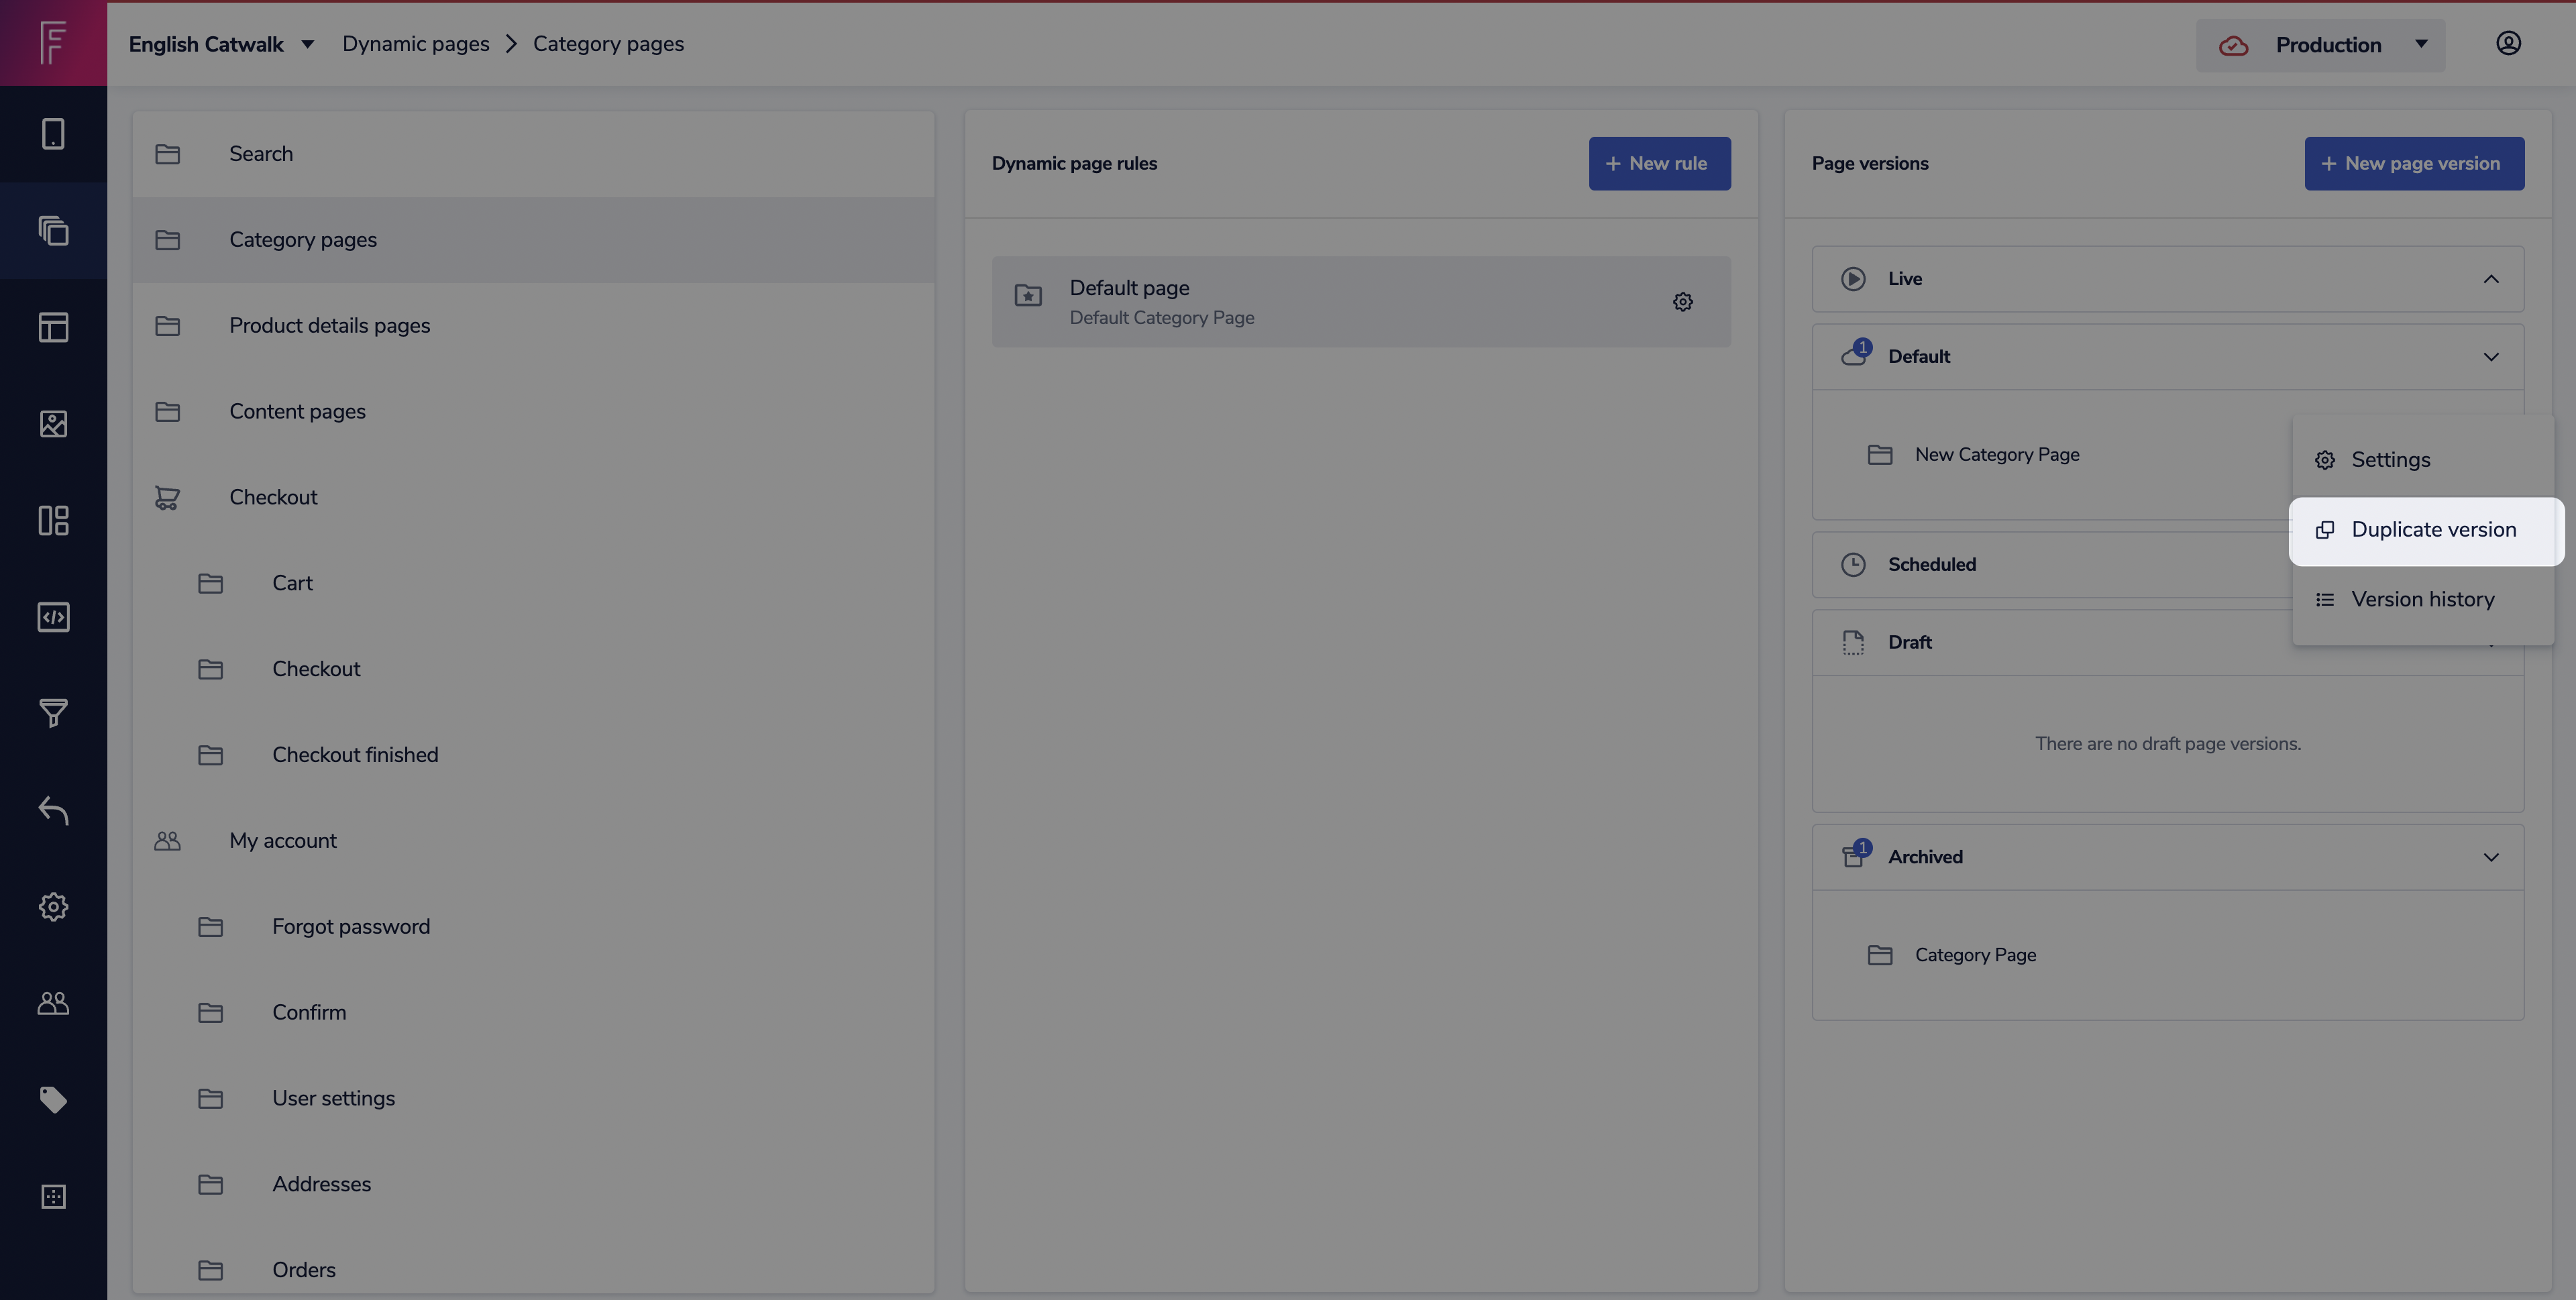Screen dimensions: 2576x1300
Task: Click the mobile device icon in sidebar
Action: [53, 134]
